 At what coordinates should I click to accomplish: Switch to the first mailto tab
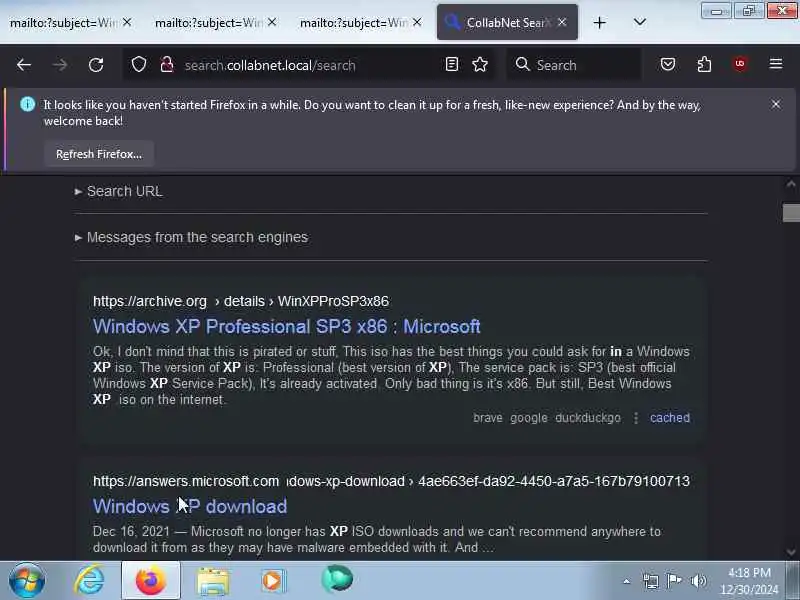coord(64,23)
